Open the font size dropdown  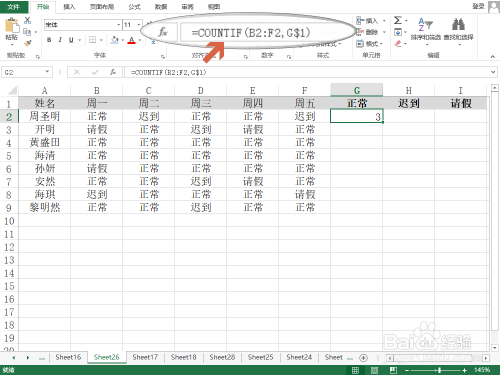pyautogui.click(x=139, y=25)
